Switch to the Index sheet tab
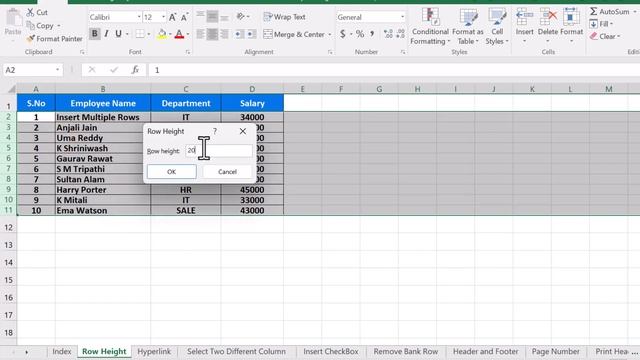Image resolution: width=640 pixels, height=360 pixels. coord(62,351)
